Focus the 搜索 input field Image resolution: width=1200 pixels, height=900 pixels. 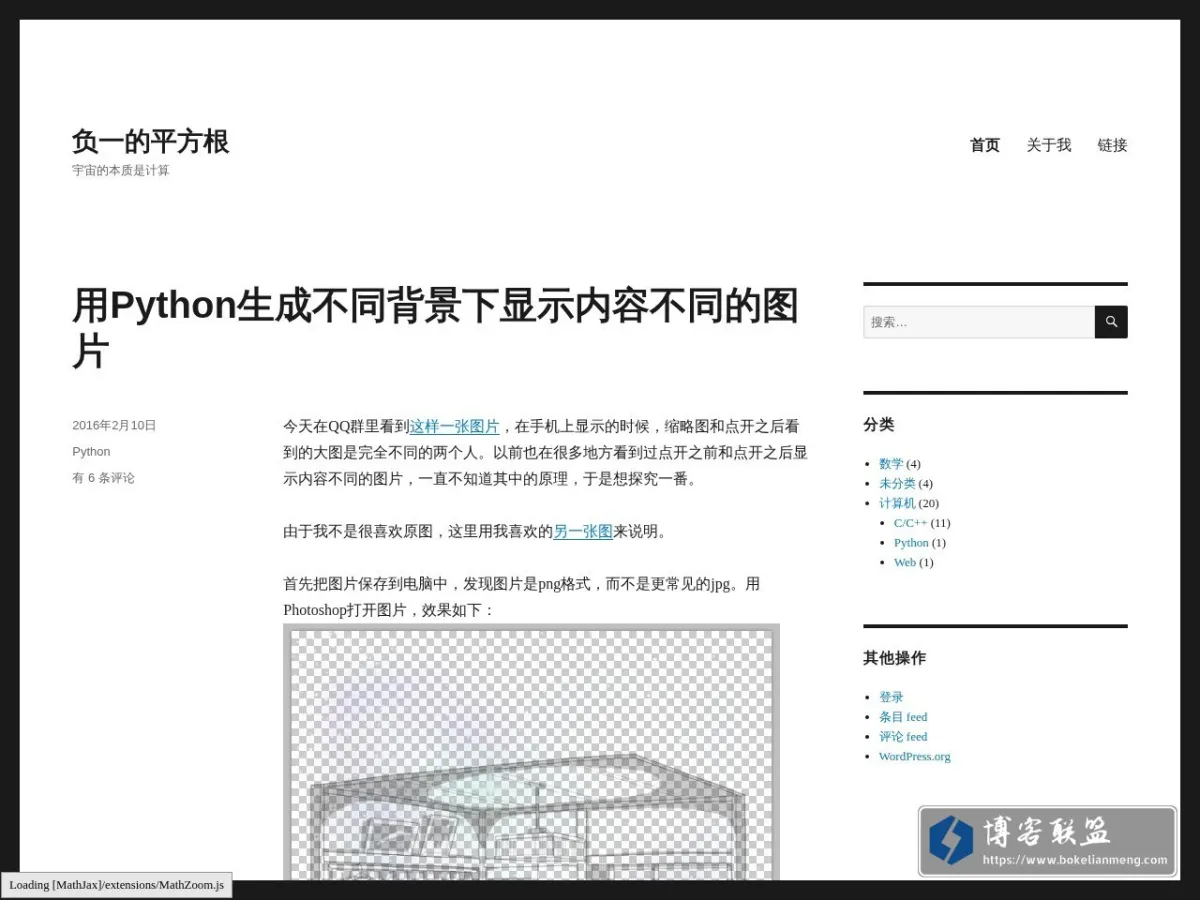click(979, 322)
